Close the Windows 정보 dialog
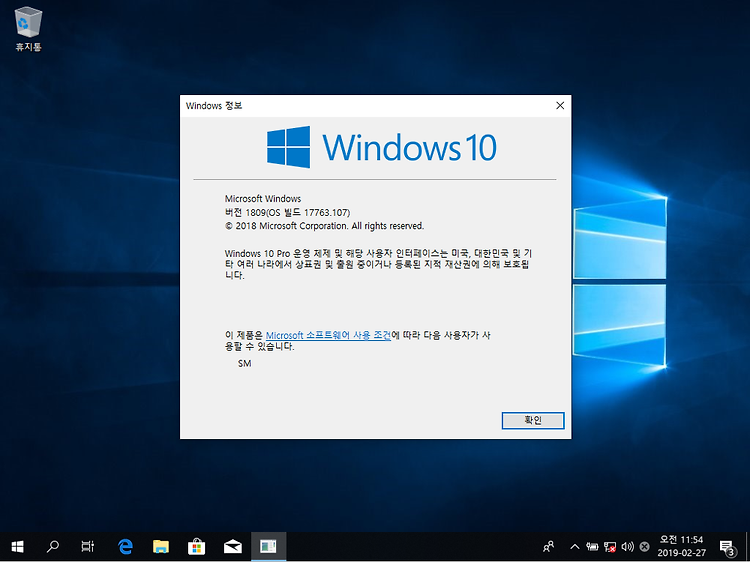The width and height of the screenshot is (750, 562). pyautogui.click(x=560, y=106)
